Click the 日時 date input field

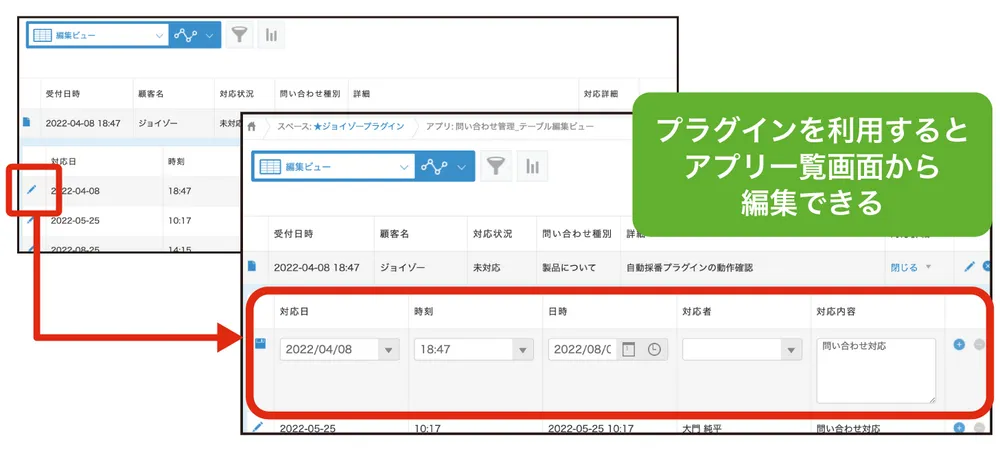(582, 349)
